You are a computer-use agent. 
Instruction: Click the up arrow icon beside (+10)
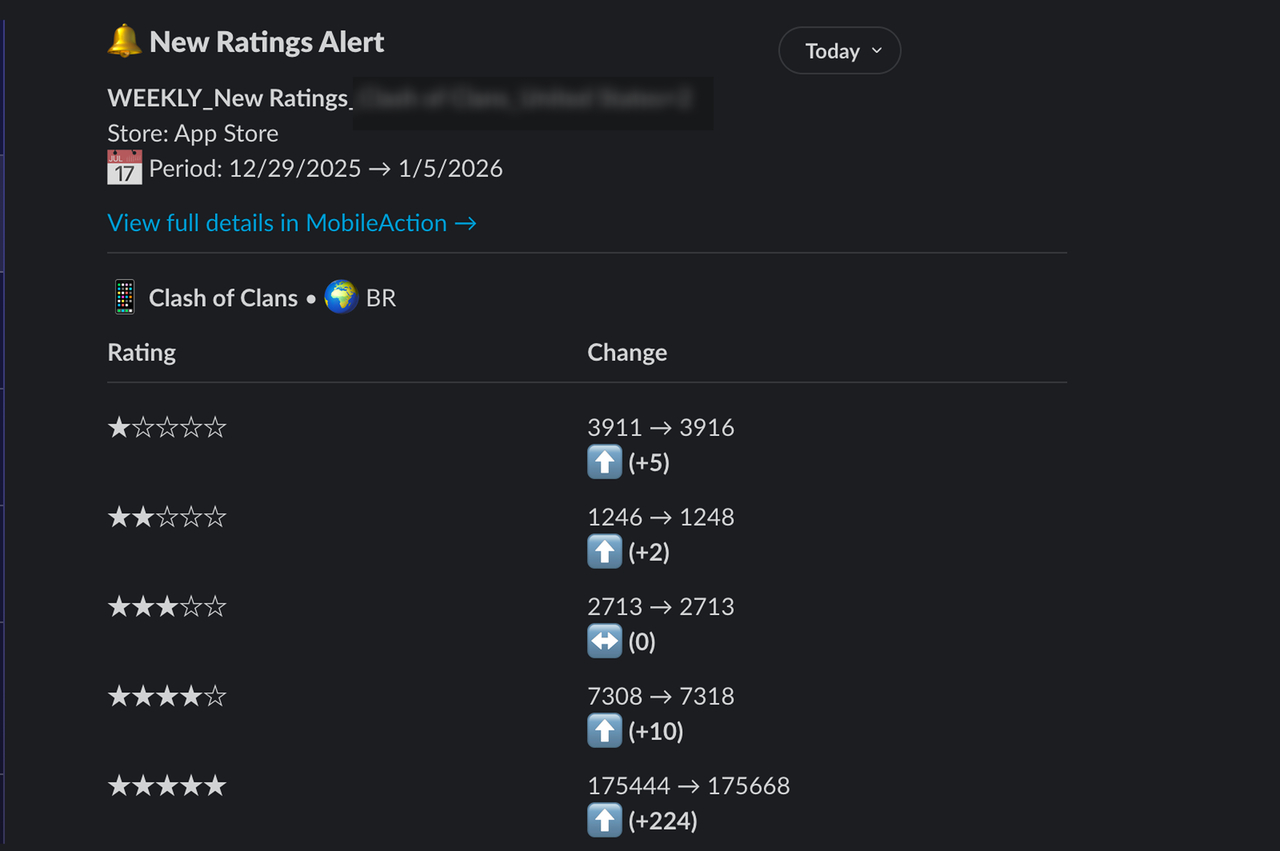click(x=604, y=731)
